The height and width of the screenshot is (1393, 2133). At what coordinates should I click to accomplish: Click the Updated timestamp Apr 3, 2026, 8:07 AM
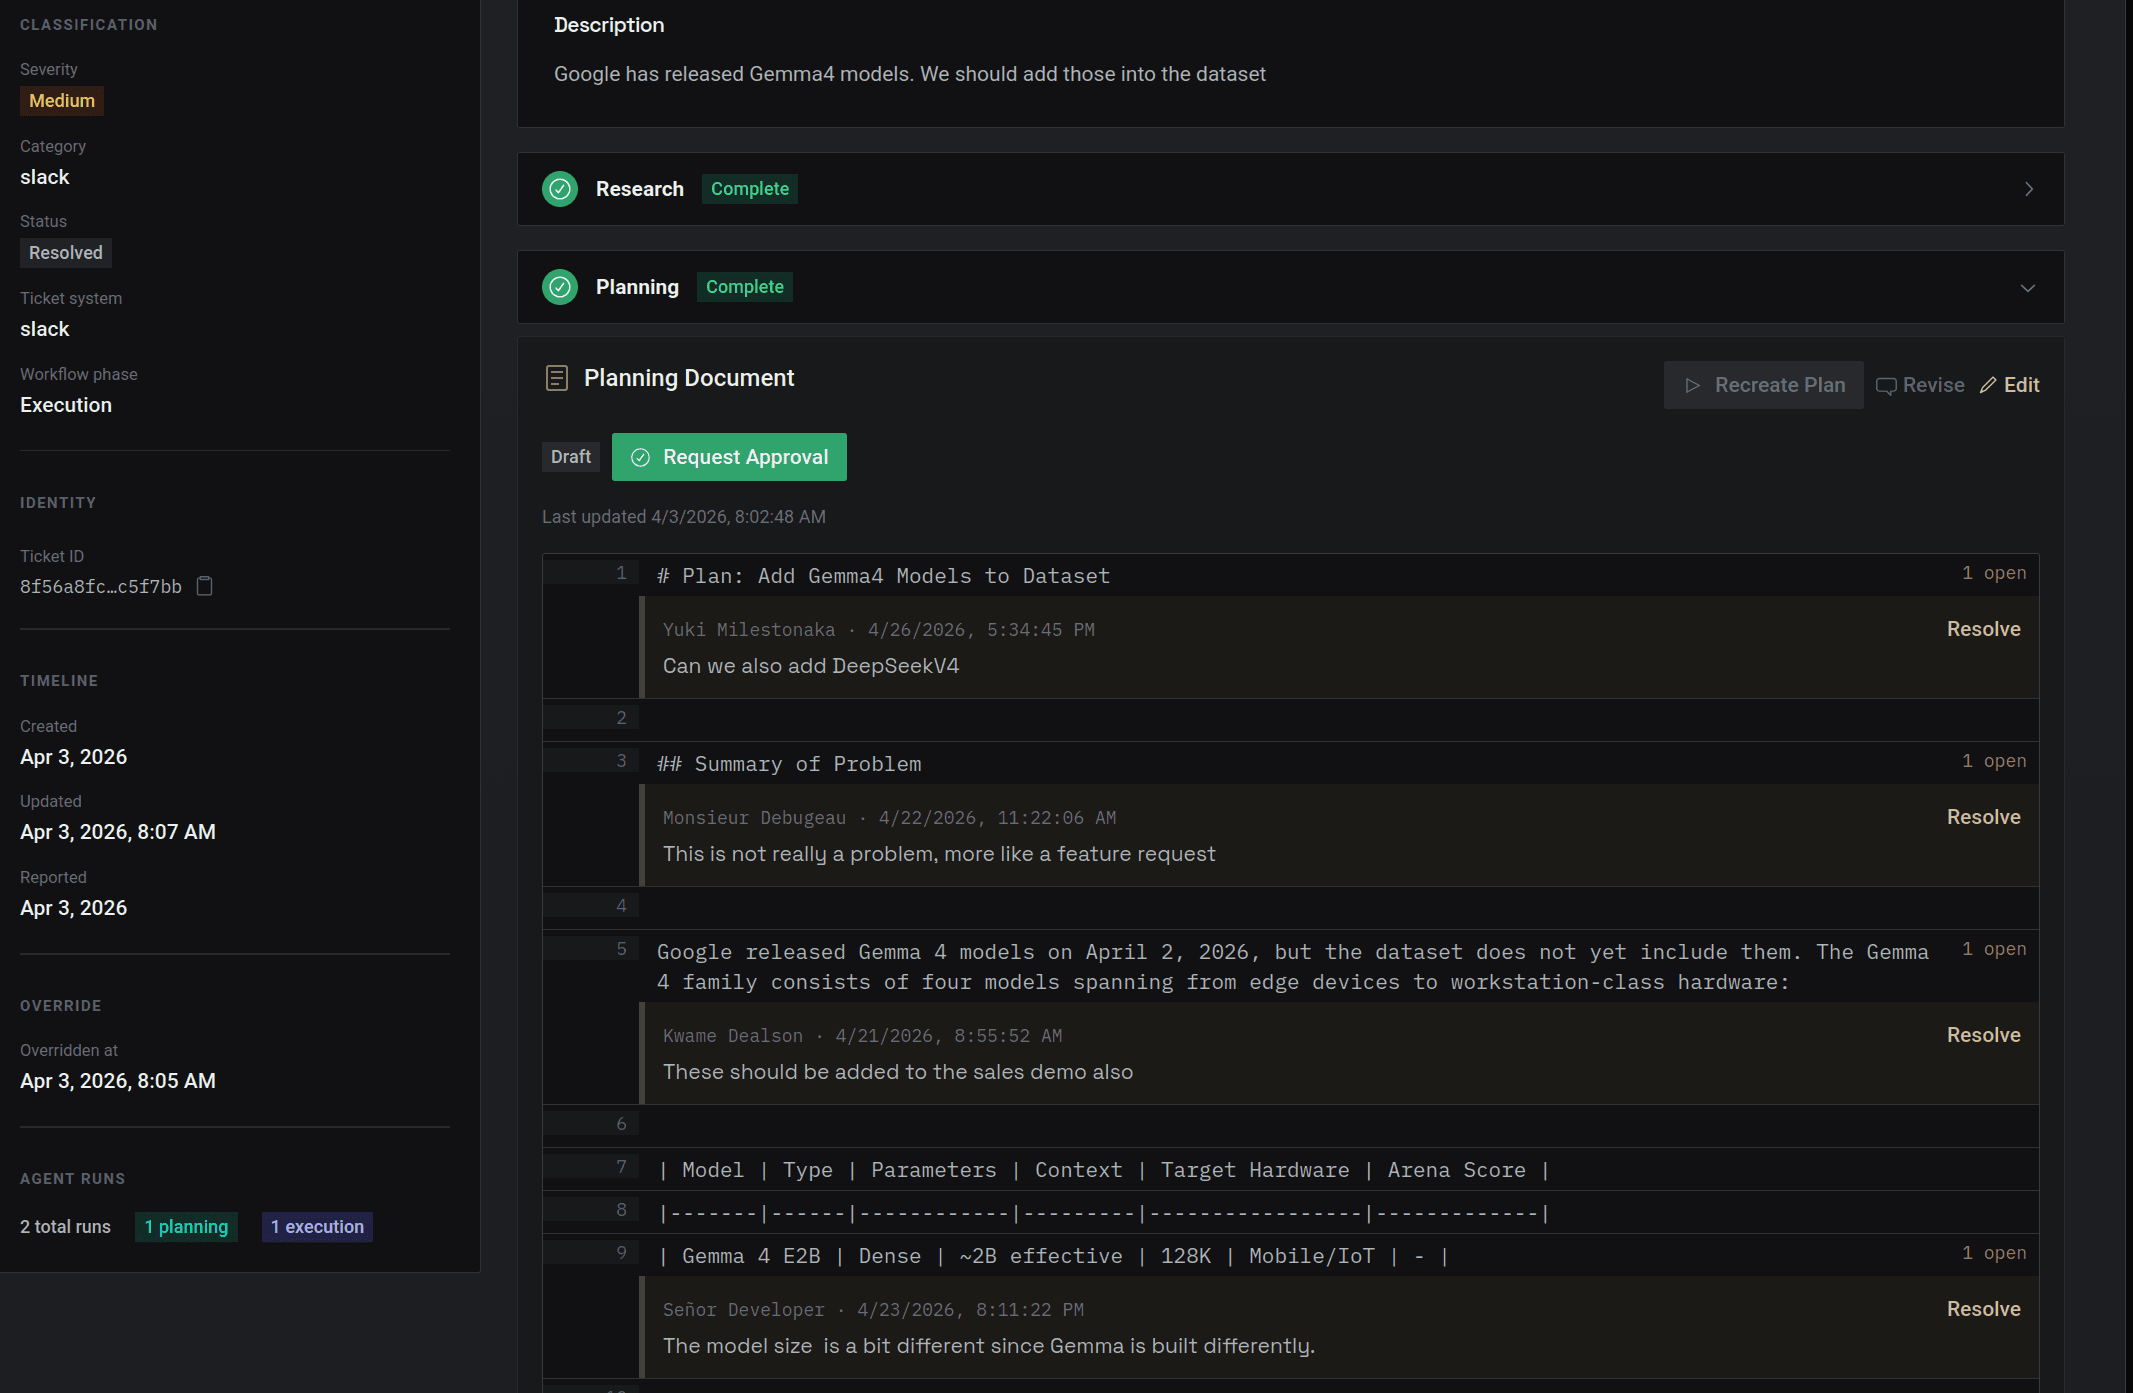tap(118, 832)
